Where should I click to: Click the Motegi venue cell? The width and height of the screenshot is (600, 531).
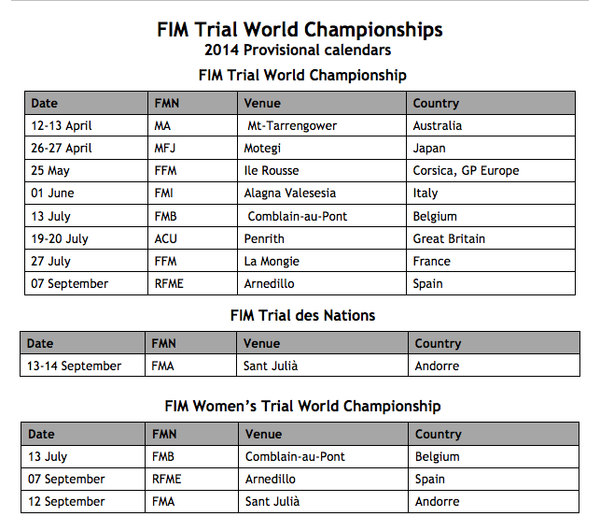322,148
